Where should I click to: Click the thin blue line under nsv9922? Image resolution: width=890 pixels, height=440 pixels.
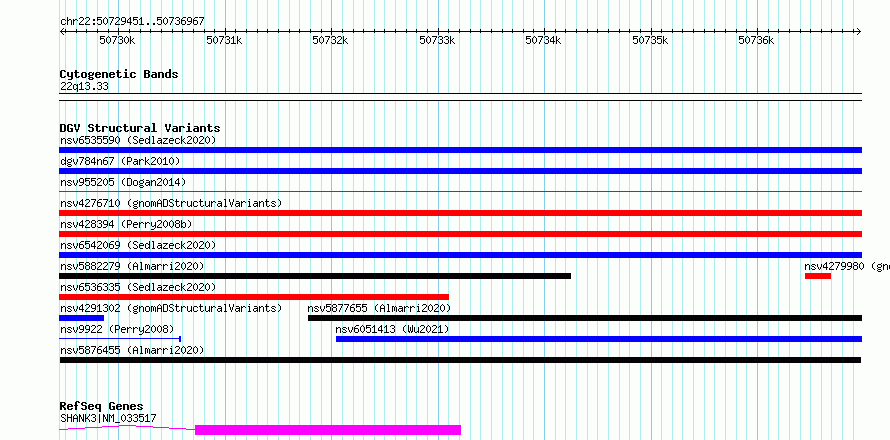click(x=120, y=339)
